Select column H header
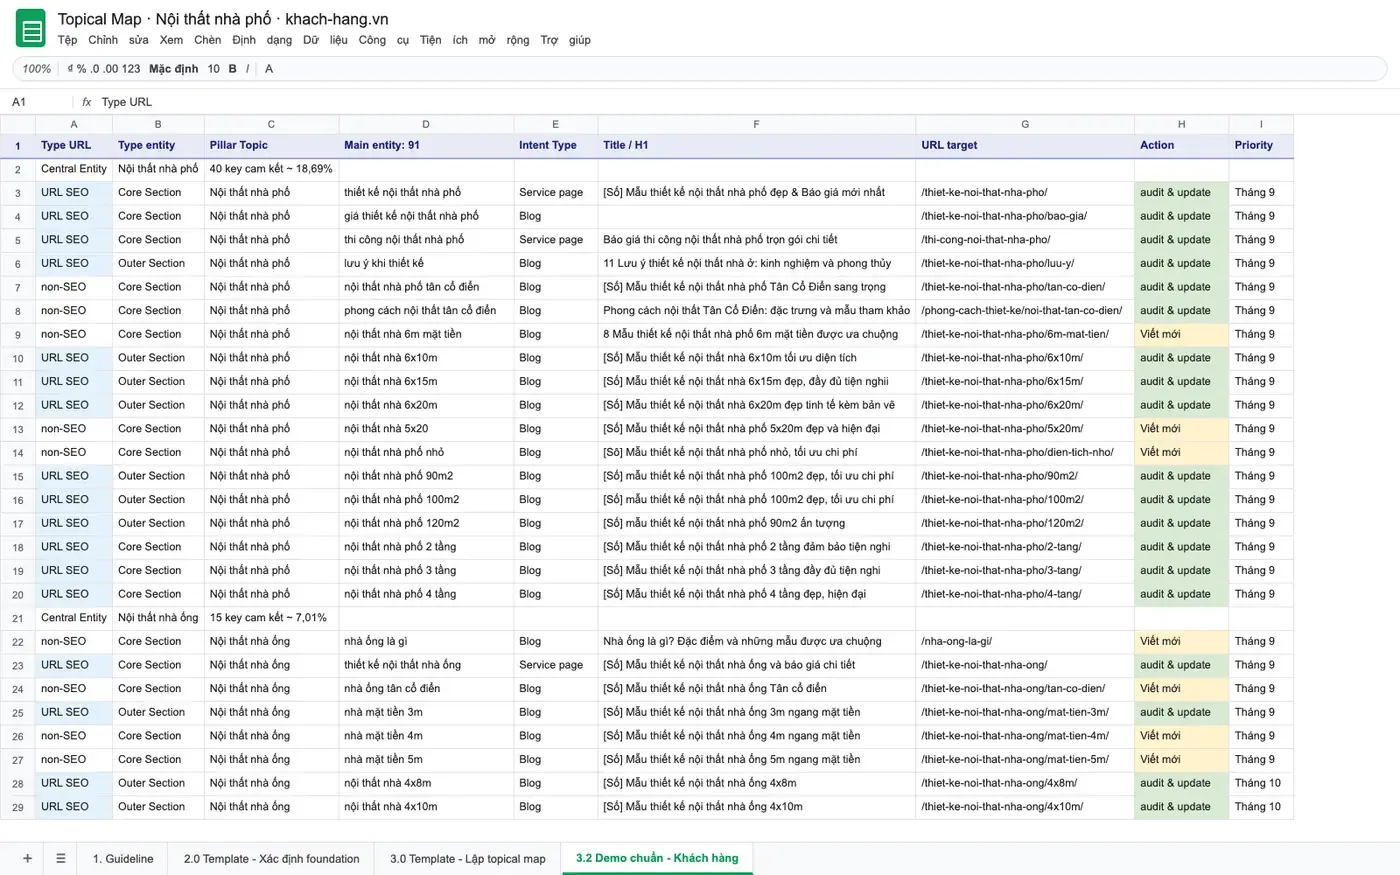Viewport: 1400px width, 875px height. [1181, 124]
